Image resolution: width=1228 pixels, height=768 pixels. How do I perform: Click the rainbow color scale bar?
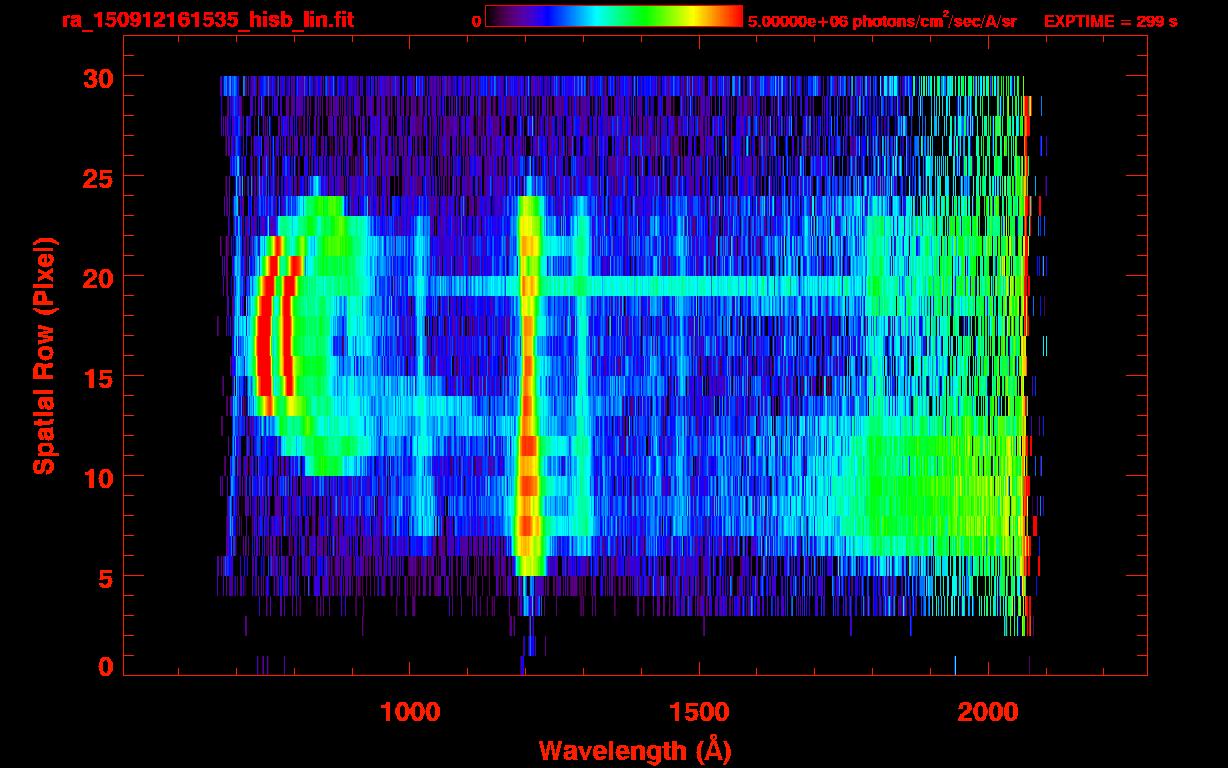[x=614, y=17]
